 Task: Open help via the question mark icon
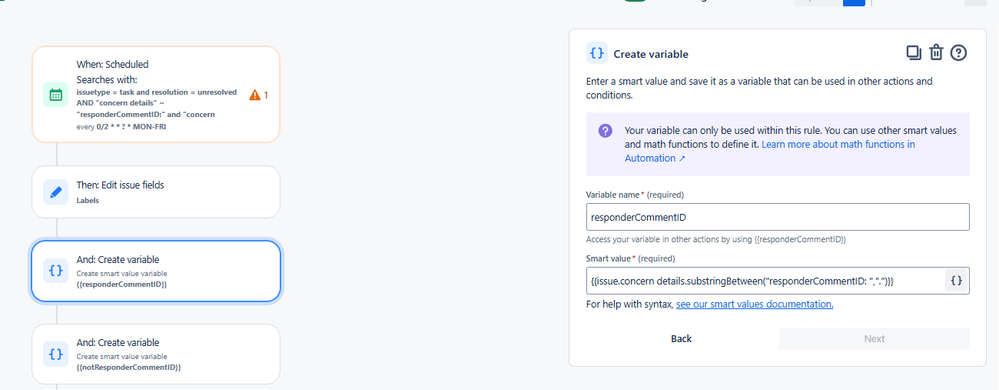(x=958, y=53)
